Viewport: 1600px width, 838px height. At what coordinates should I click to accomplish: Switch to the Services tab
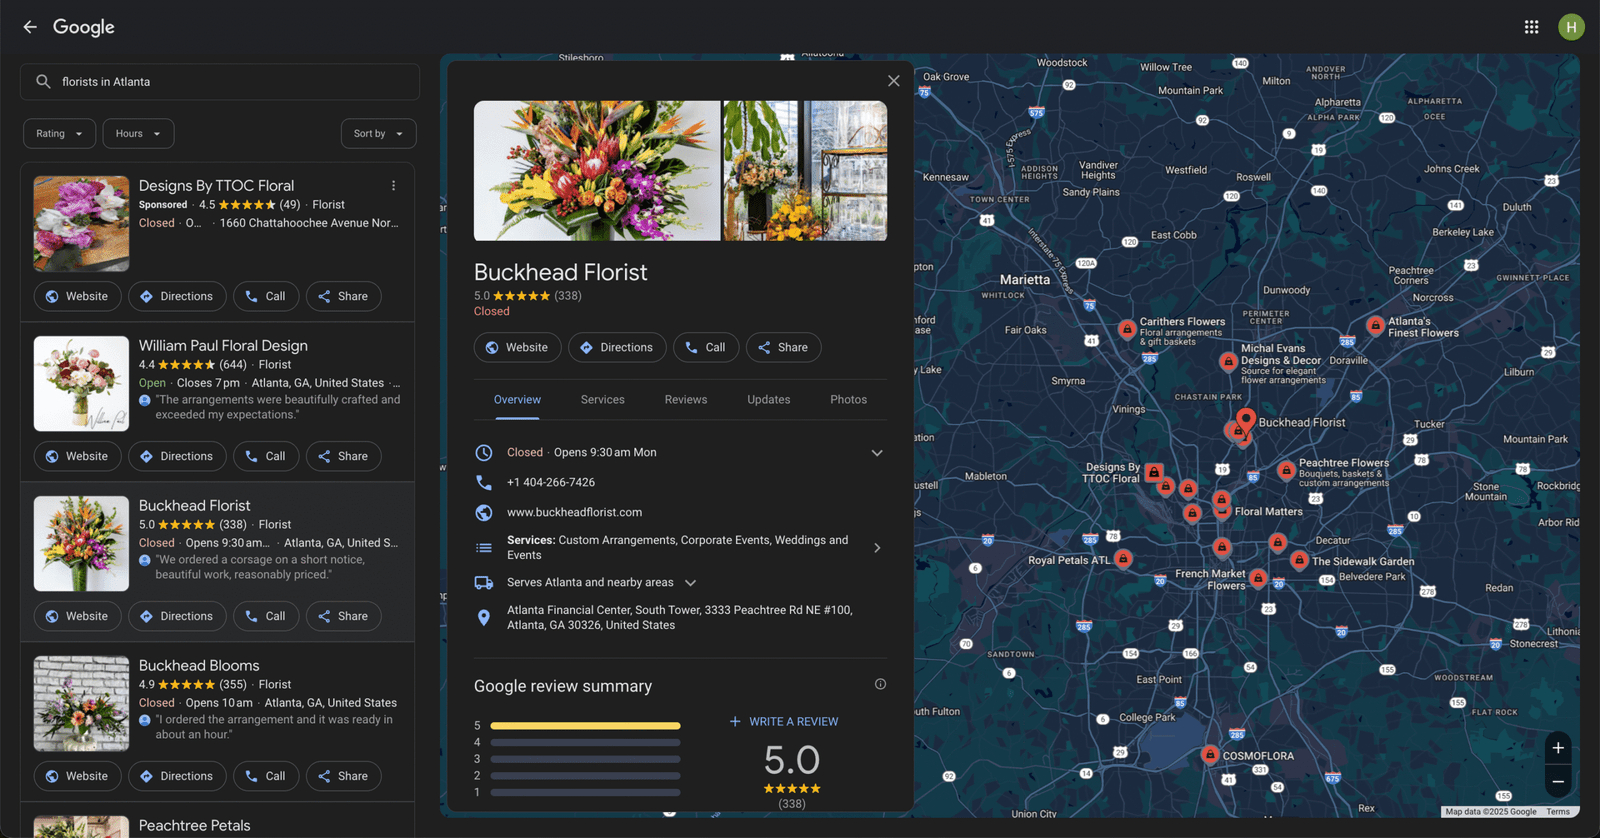603,400
